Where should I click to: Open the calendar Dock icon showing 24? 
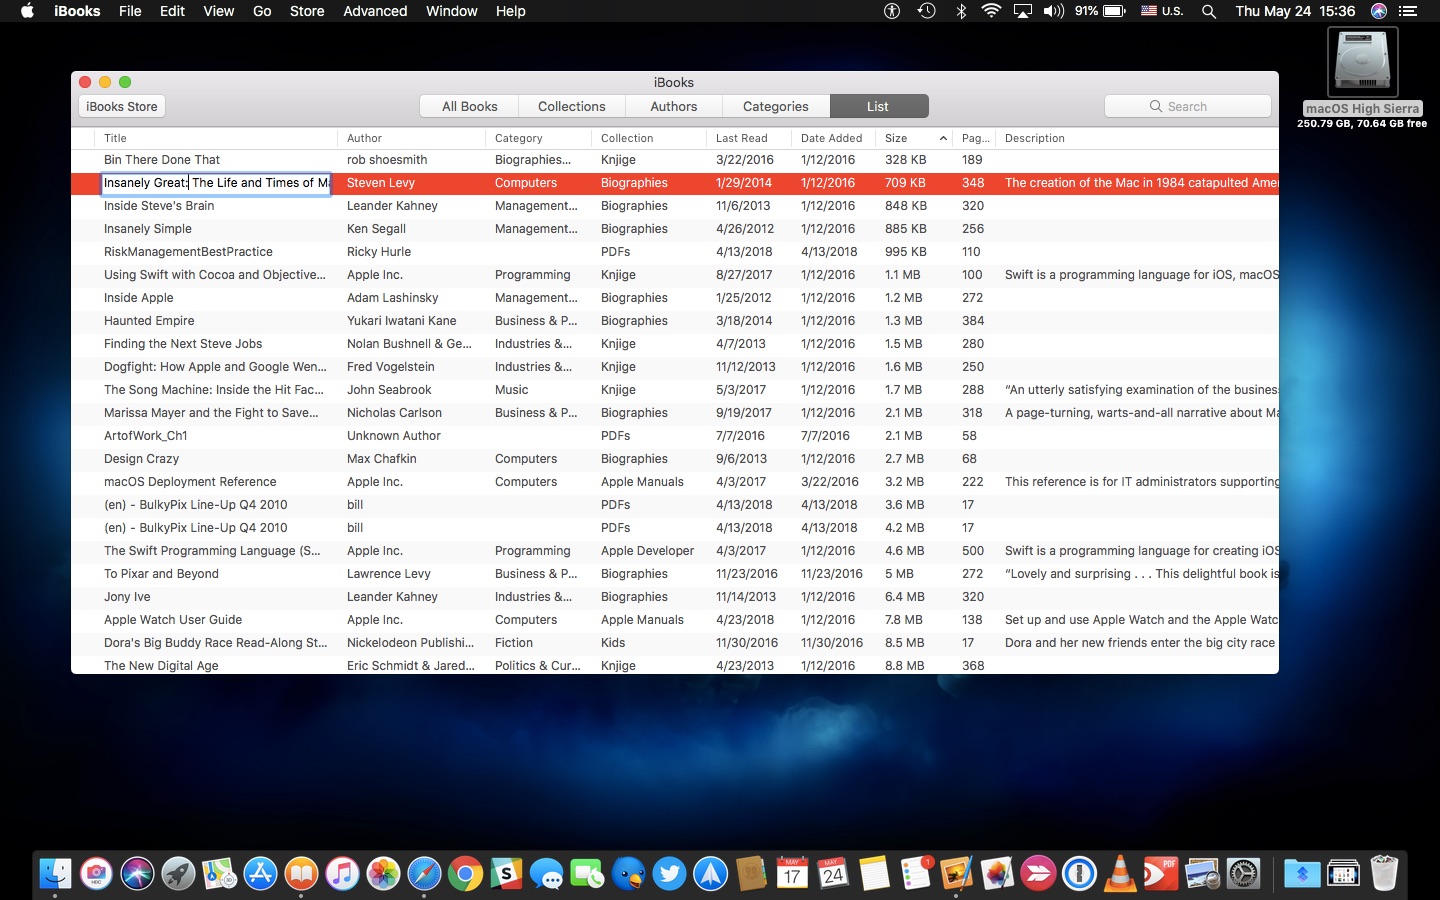tap(833, 874)
